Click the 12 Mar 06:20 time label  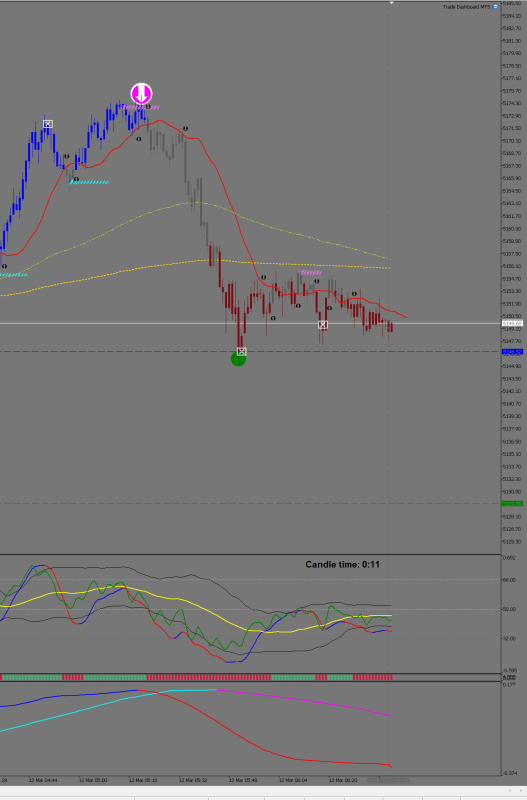tap(343, 780)
